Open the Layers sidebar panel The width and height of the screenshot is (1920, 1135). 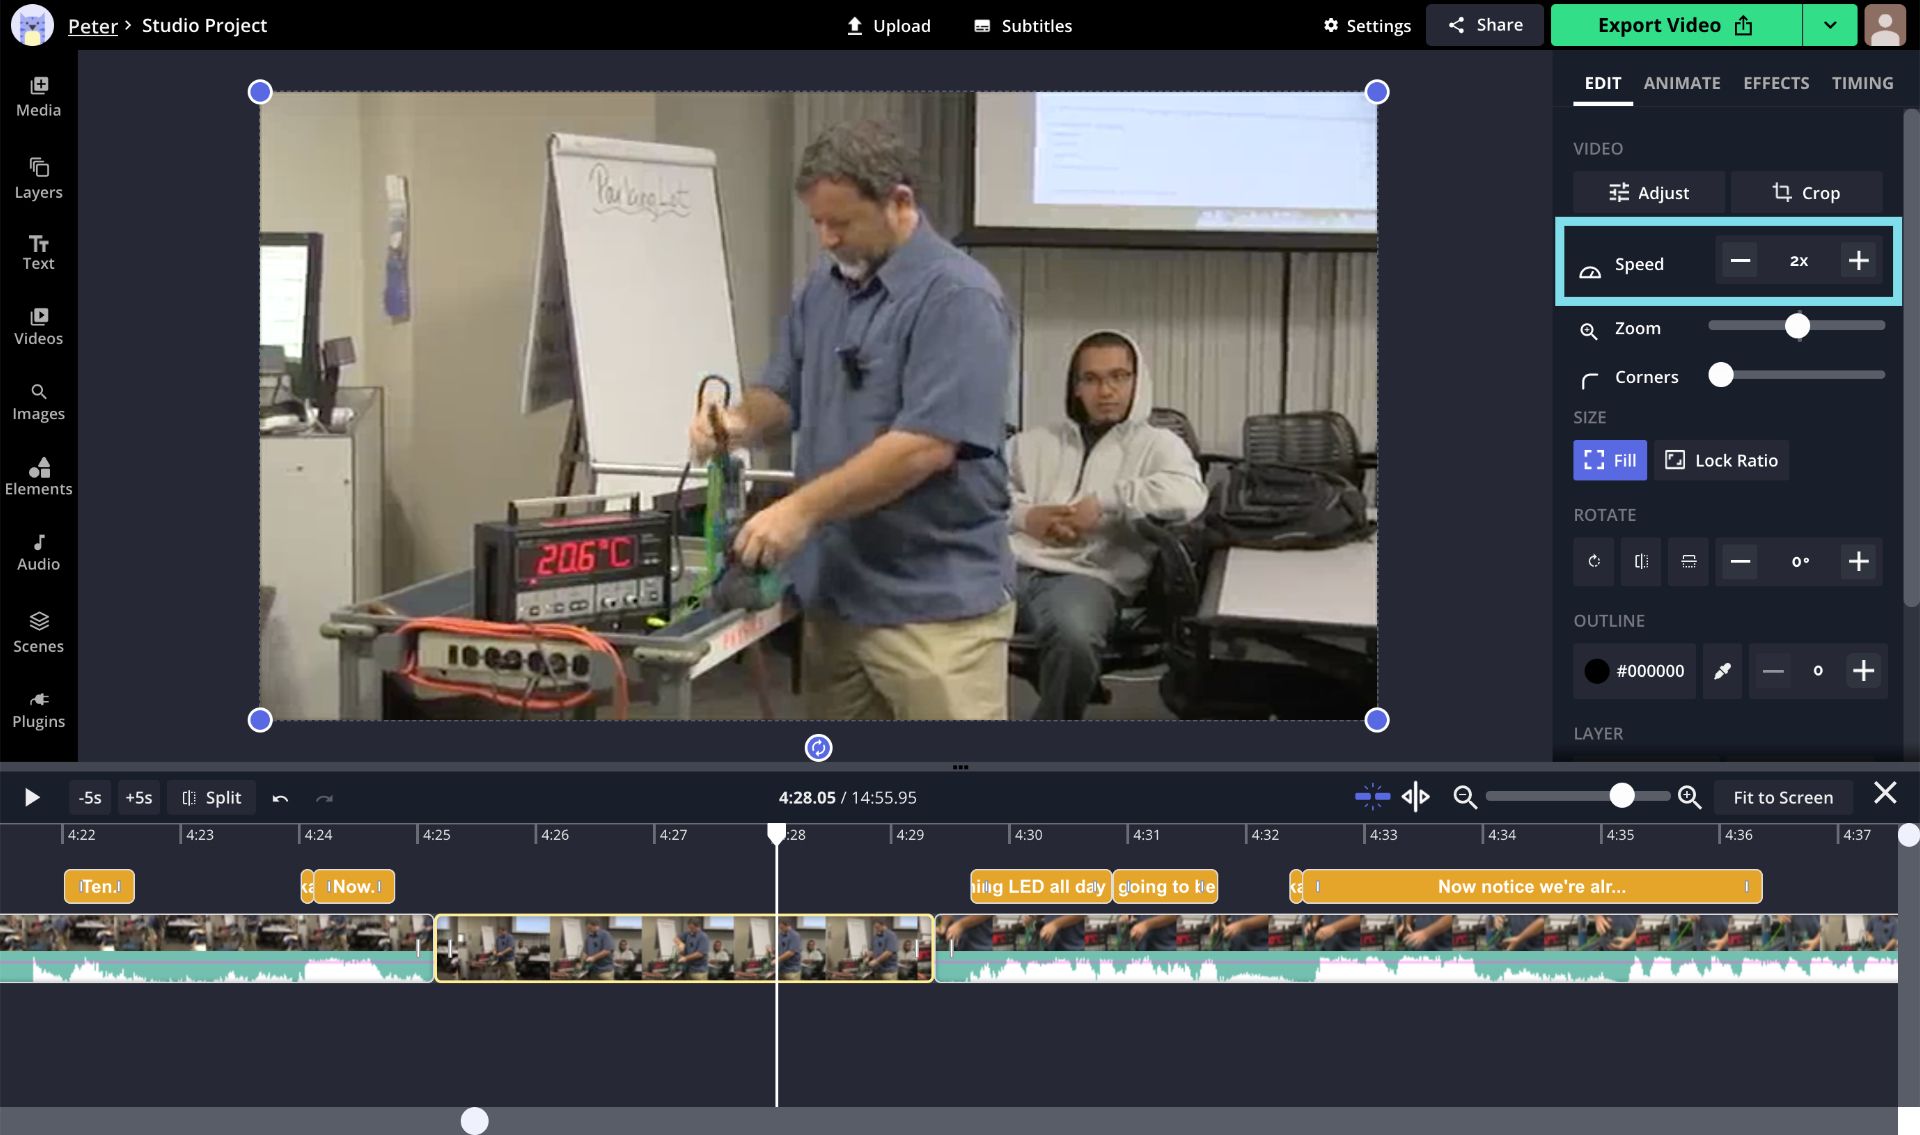38,178
